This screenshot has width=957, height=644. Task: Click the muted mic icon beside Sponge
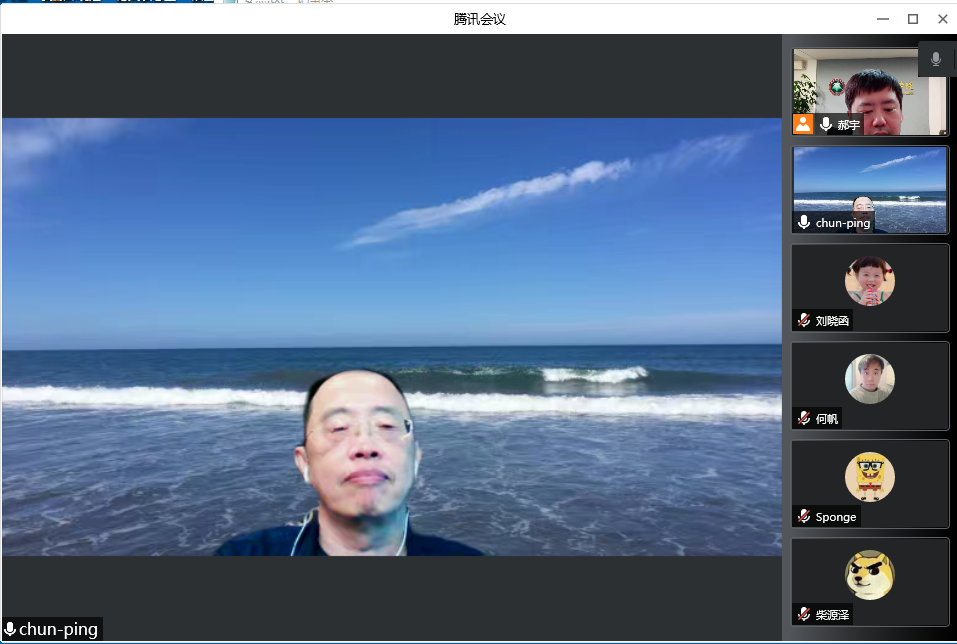(x=804, y=516)
